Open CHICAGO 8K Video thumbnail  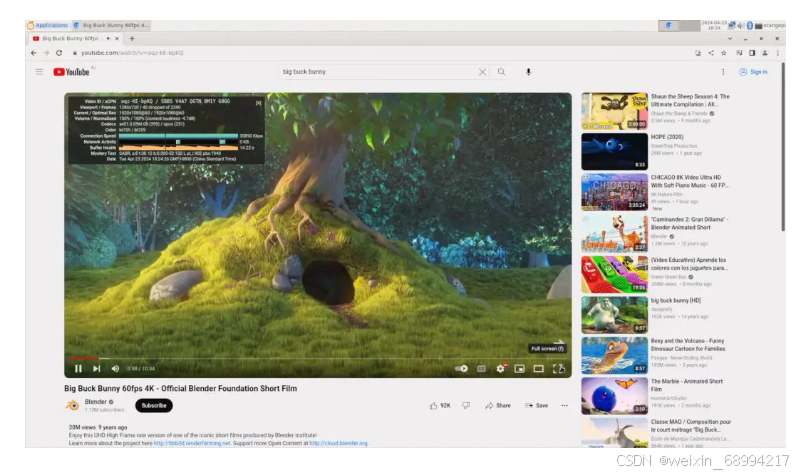614,192
